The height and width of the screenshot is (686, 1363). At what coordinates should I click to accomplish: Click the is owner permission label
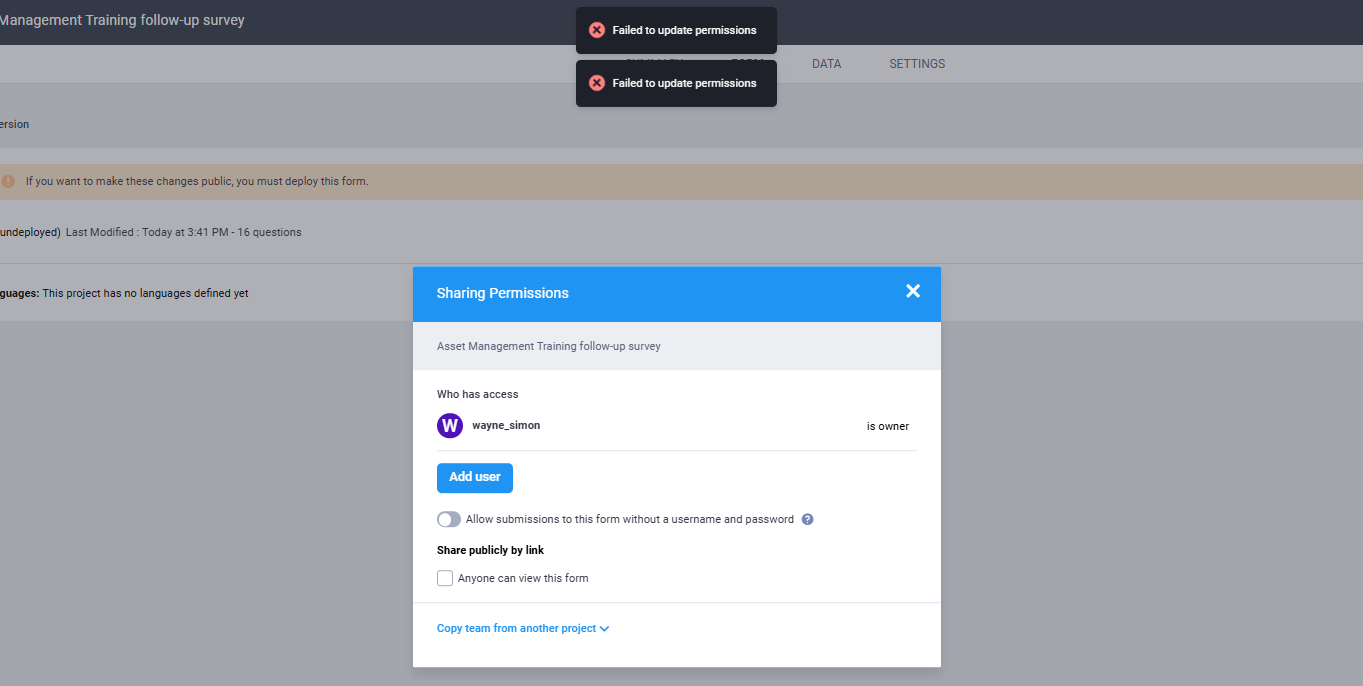tap(887, 426)
